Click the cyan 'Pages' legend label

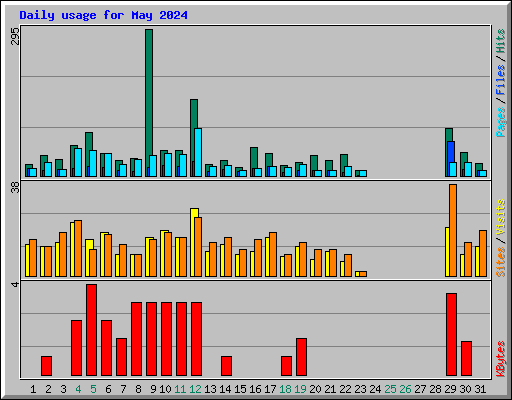500,122
